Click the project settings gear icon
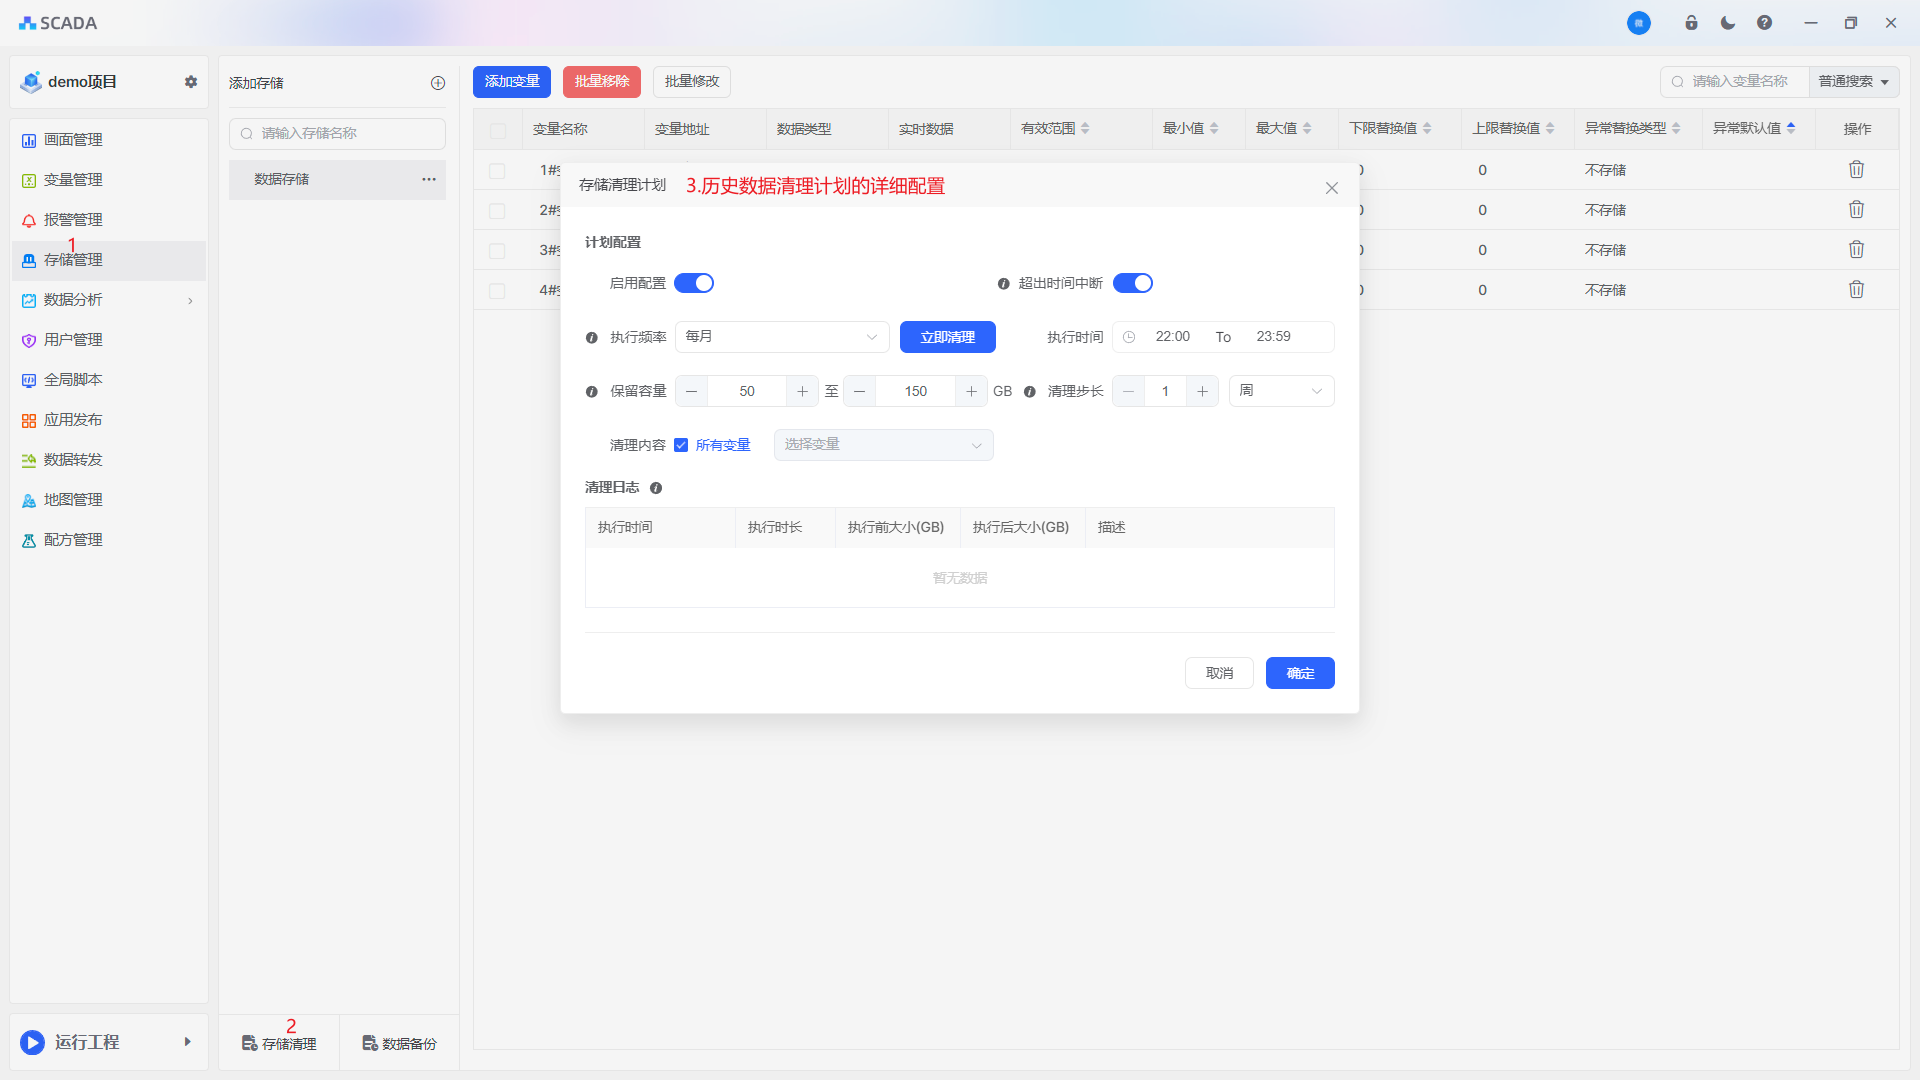This screenshot has width=1920, height=1080. pyautogui.click(x=190, y=82)
